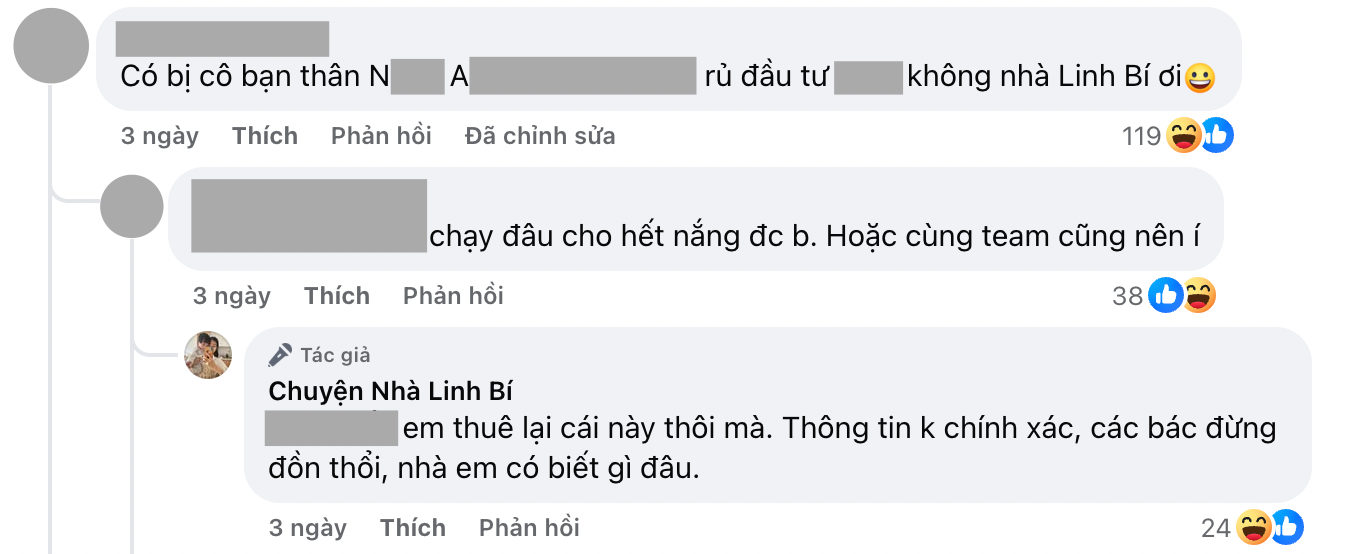Click the haha reaction icon beside 119
This screenshot has width=1348, height=554.
tap(1184, 136)
